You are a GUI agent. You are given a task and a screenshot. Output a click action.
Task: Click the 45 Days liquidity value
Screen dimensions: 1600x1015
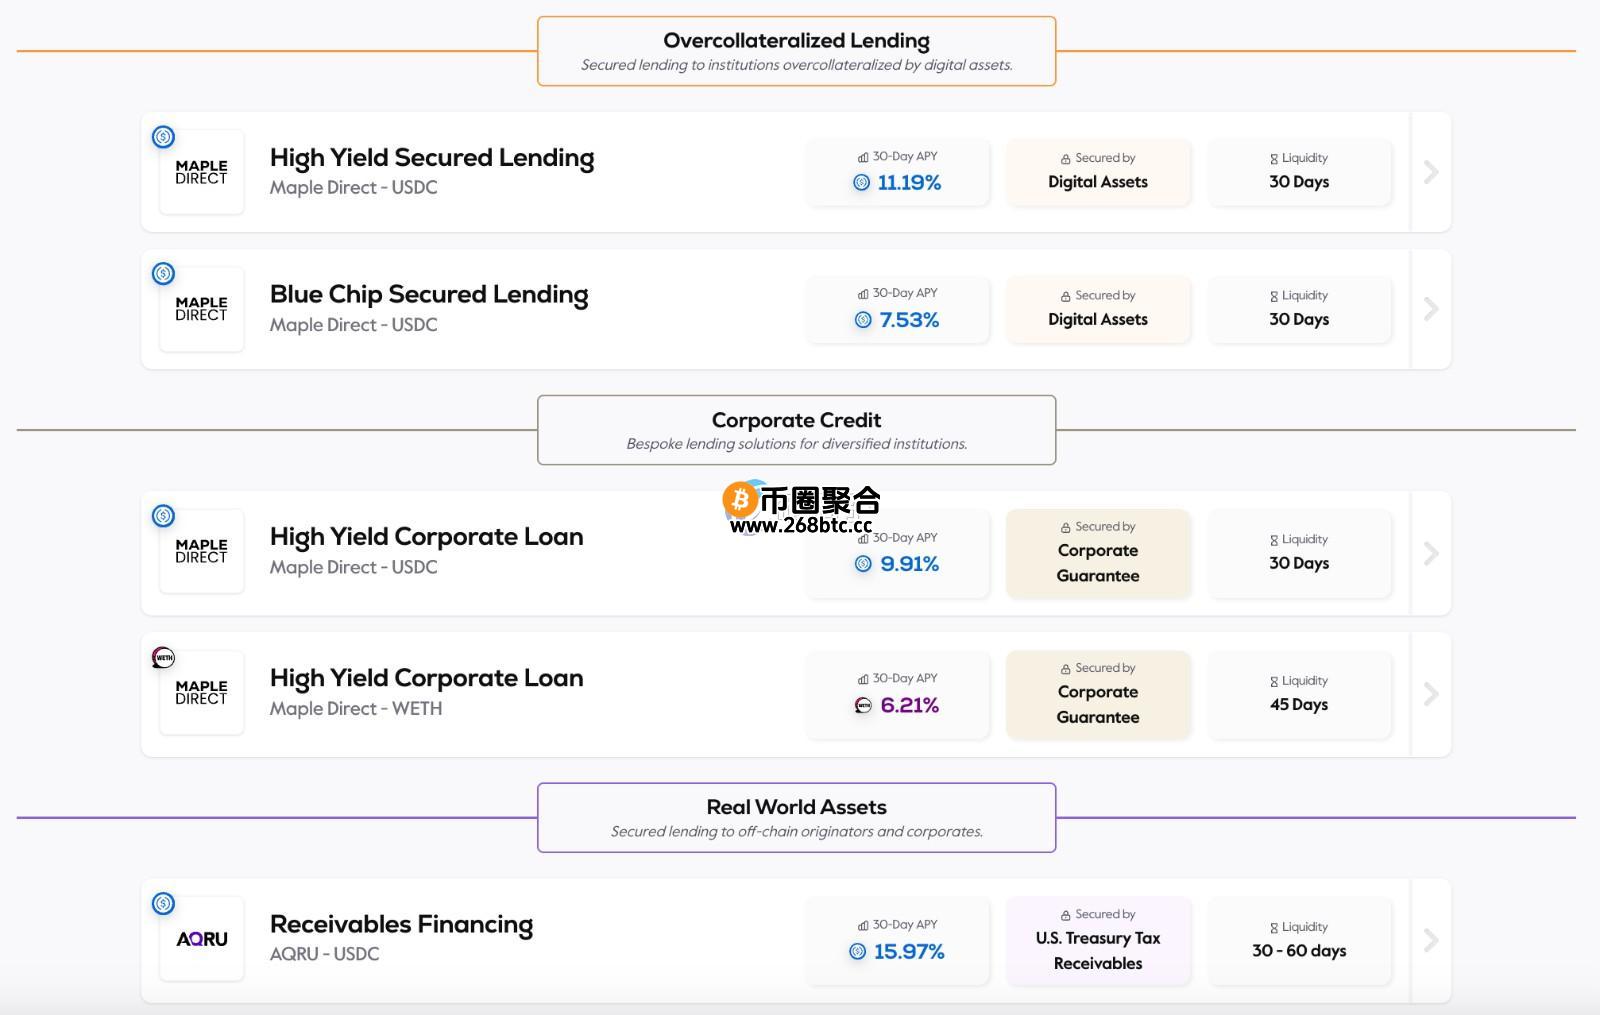1299,705
